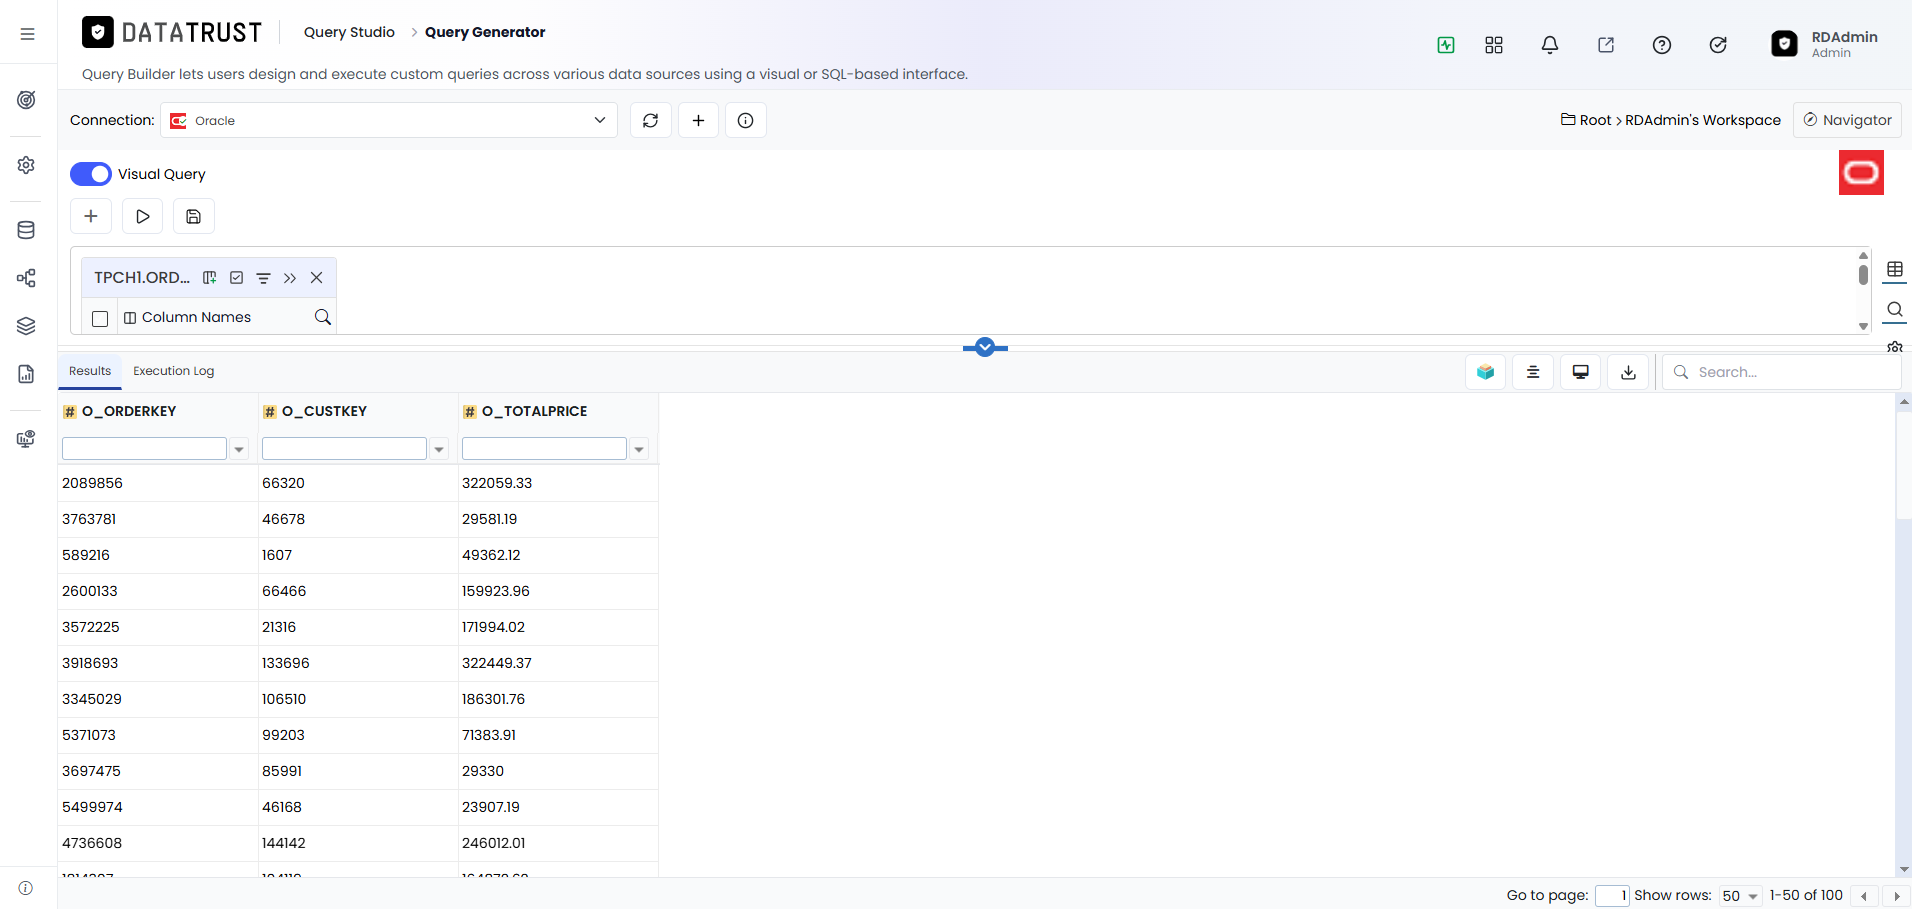Click the O_TOTALPRICE filter input
The height and width of the screenshot is (909, 1912).
coord(544,449)
